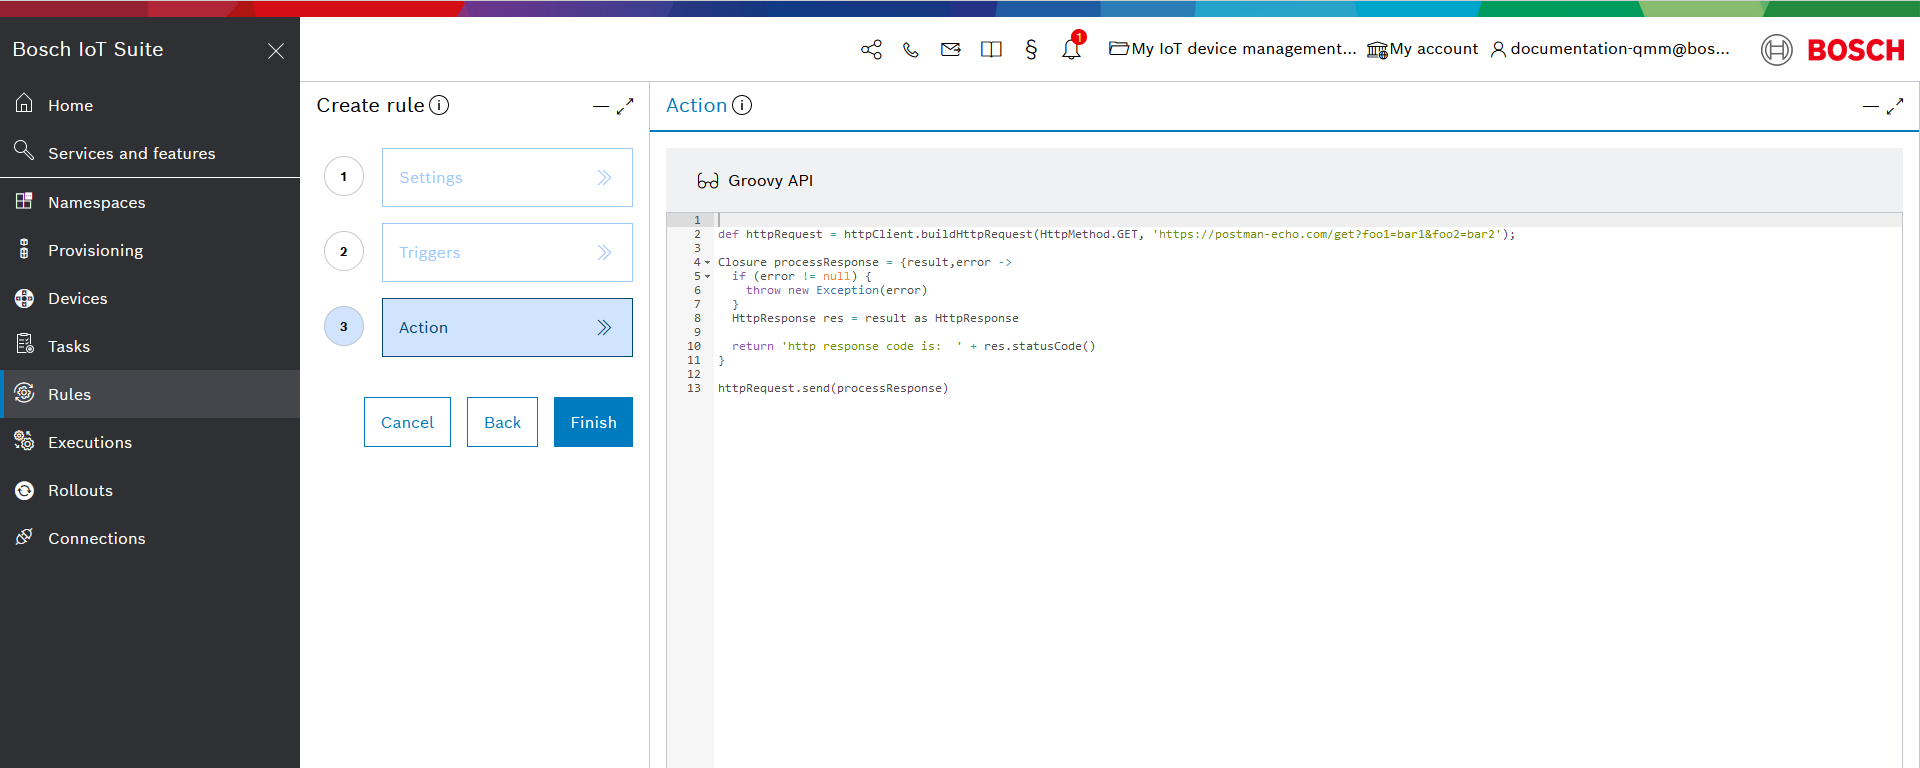The width and height of the screenshot is (1920, 768).
Task: Open Tasks in sidebar
Action: coord(150,346)
